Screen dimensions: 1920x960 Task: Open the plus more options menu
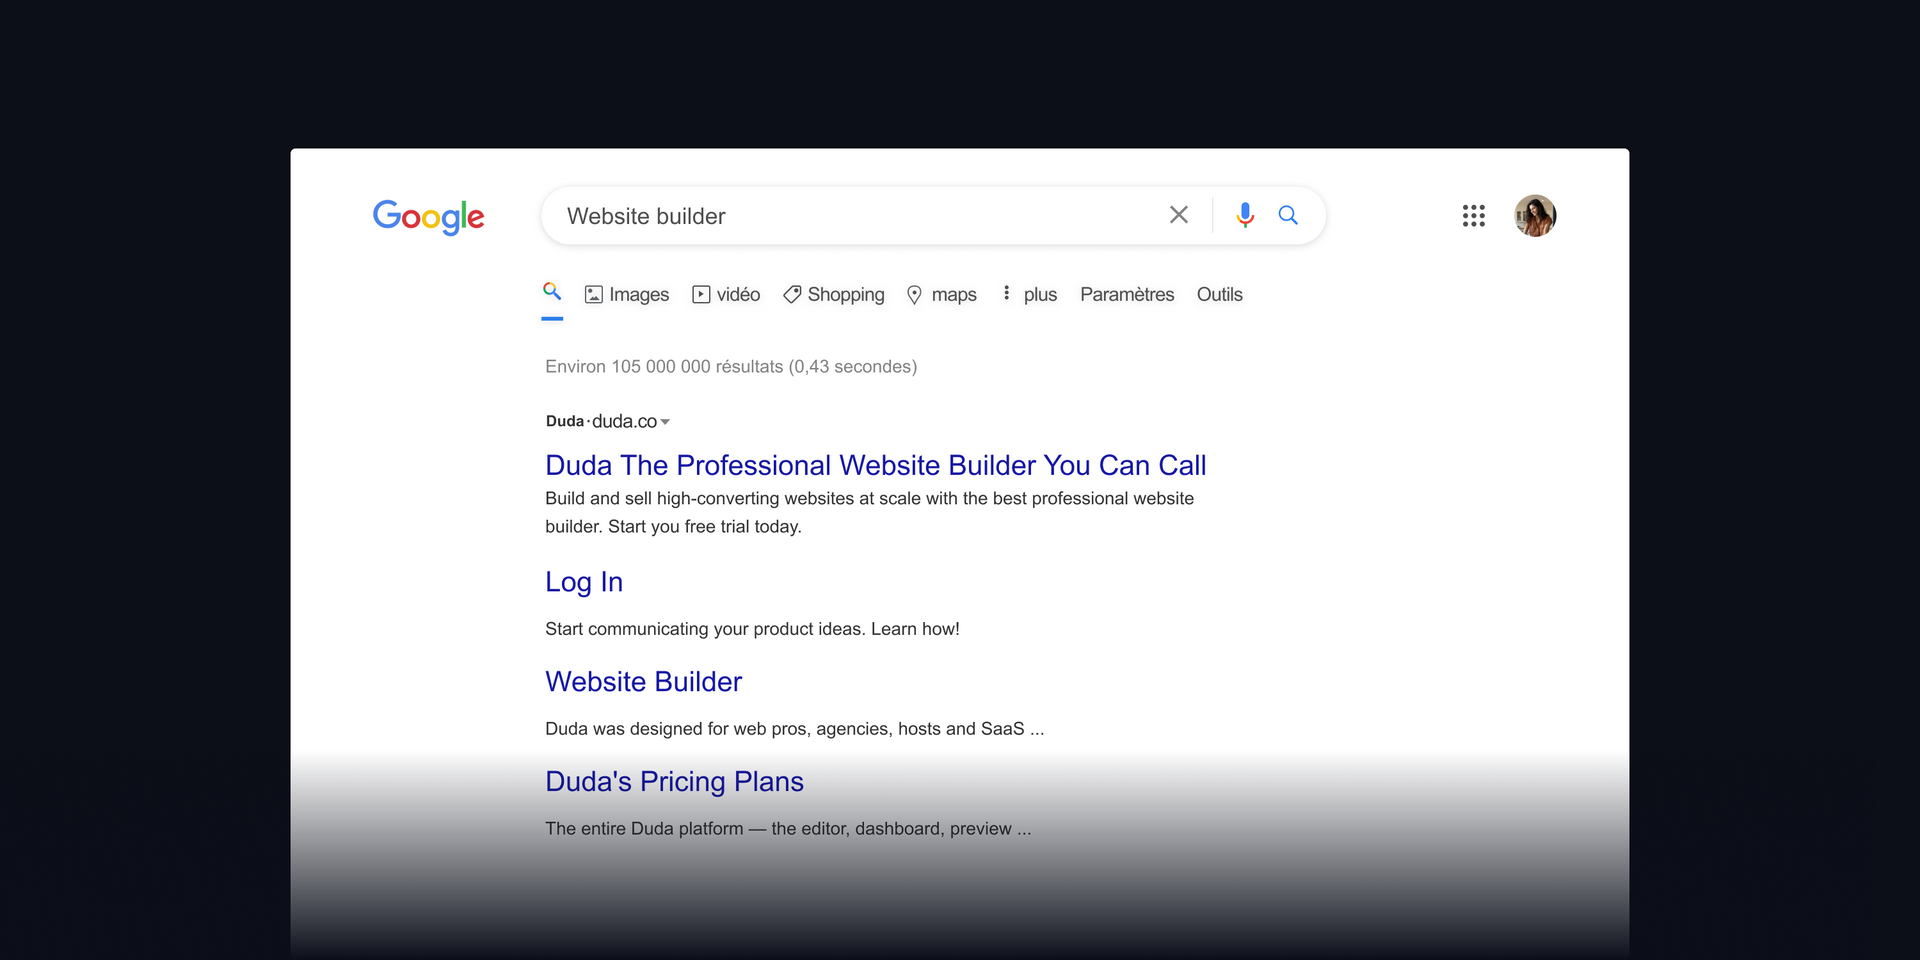coord(1029,295)
